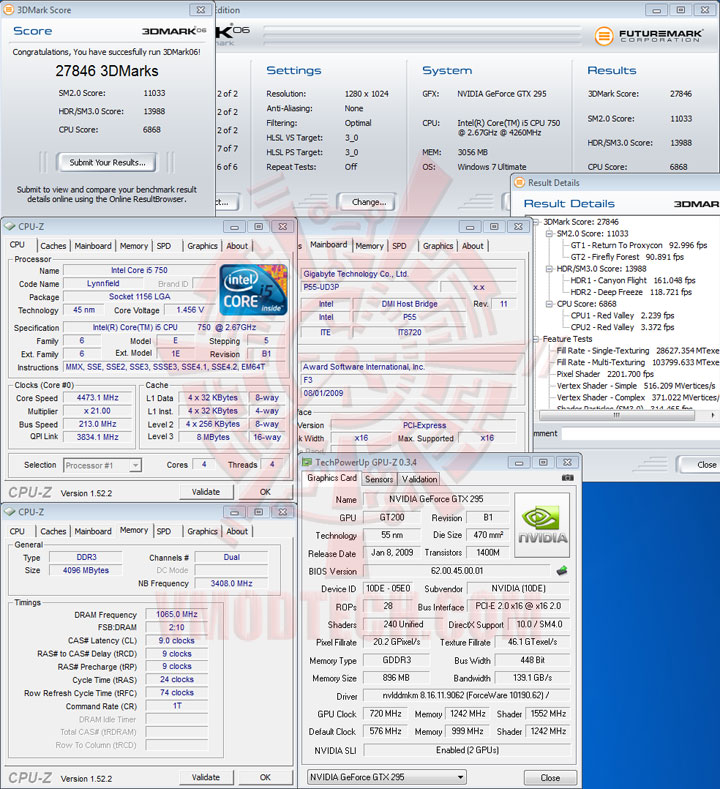720x789 pixels.
Task: Click the title icon of the CPU-Z memory window
Action: point(10,512)
